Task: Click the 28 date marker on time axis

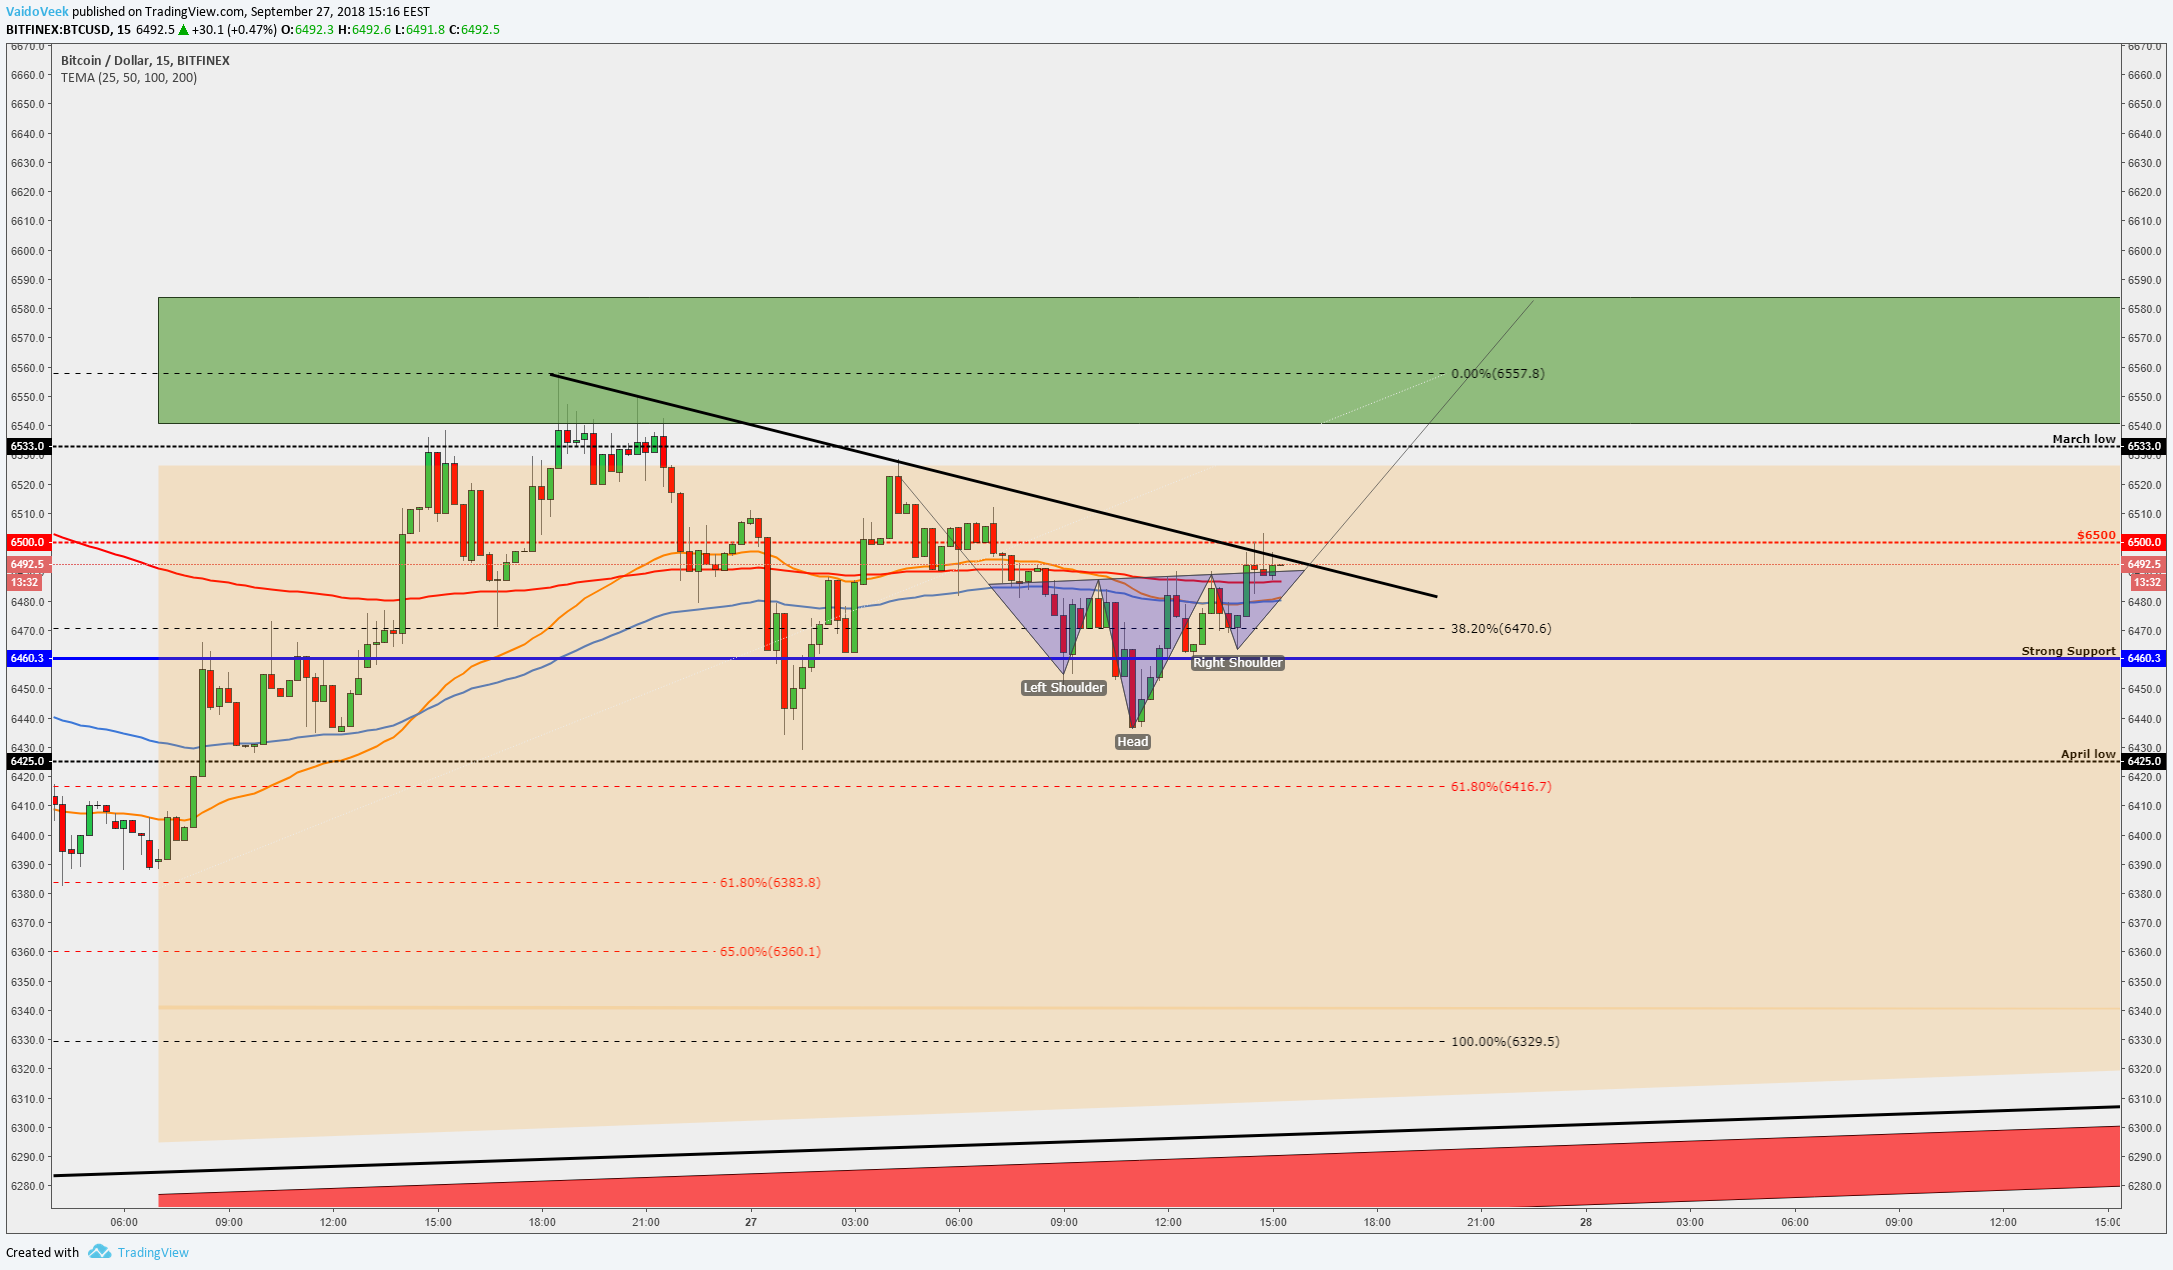Action: click(x=1586, y=1222)
